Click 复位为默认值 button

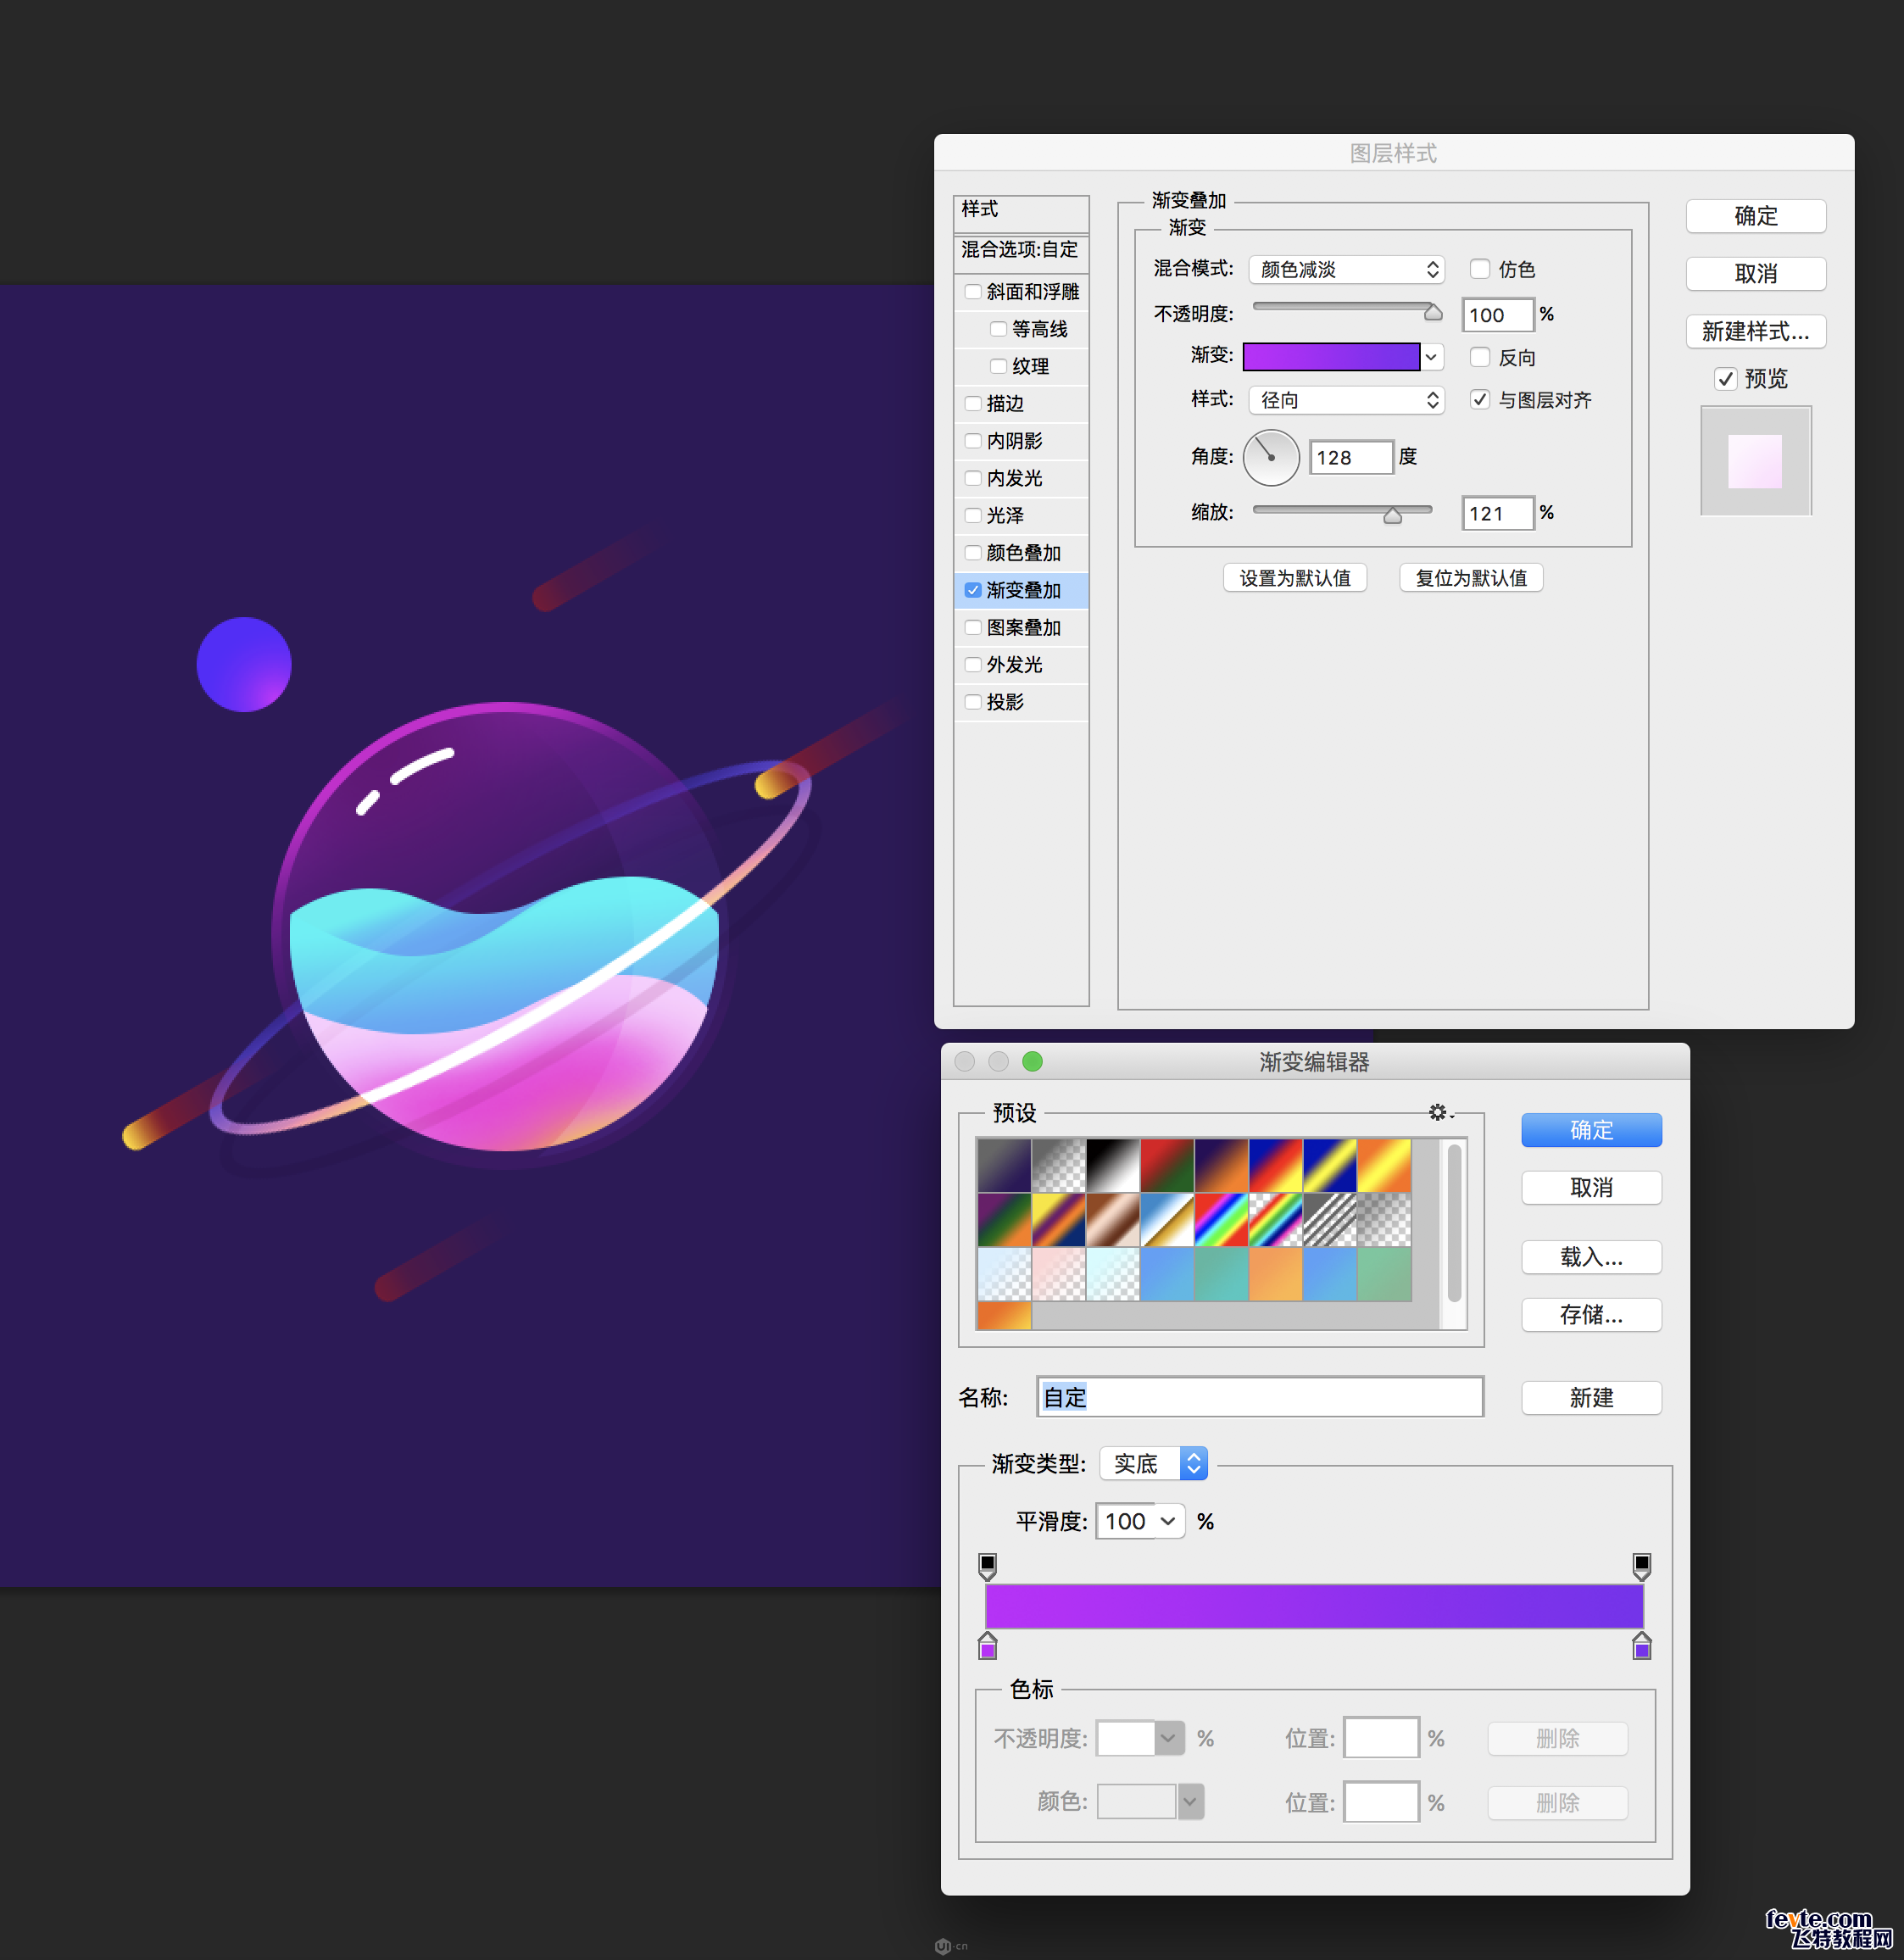point(1470,578)
